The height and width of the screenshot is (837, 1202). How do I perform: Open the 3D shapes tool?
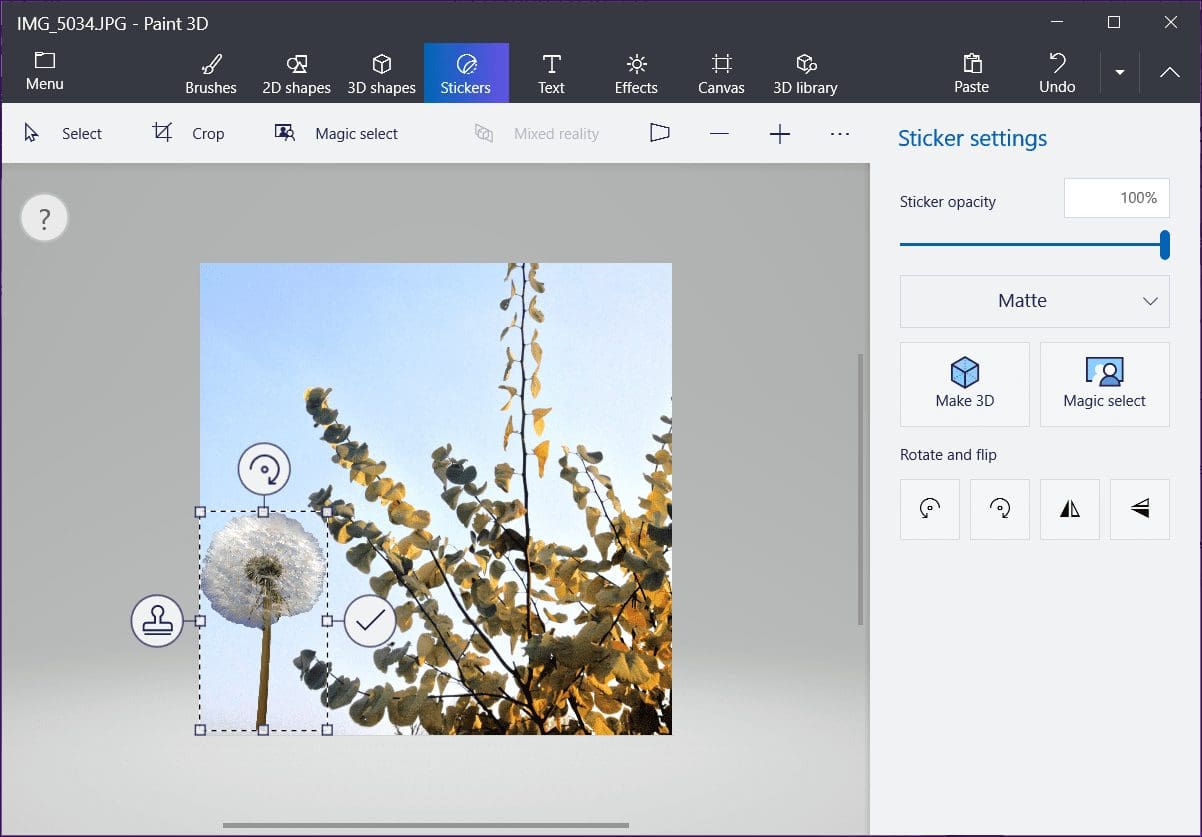coord(381,74)
